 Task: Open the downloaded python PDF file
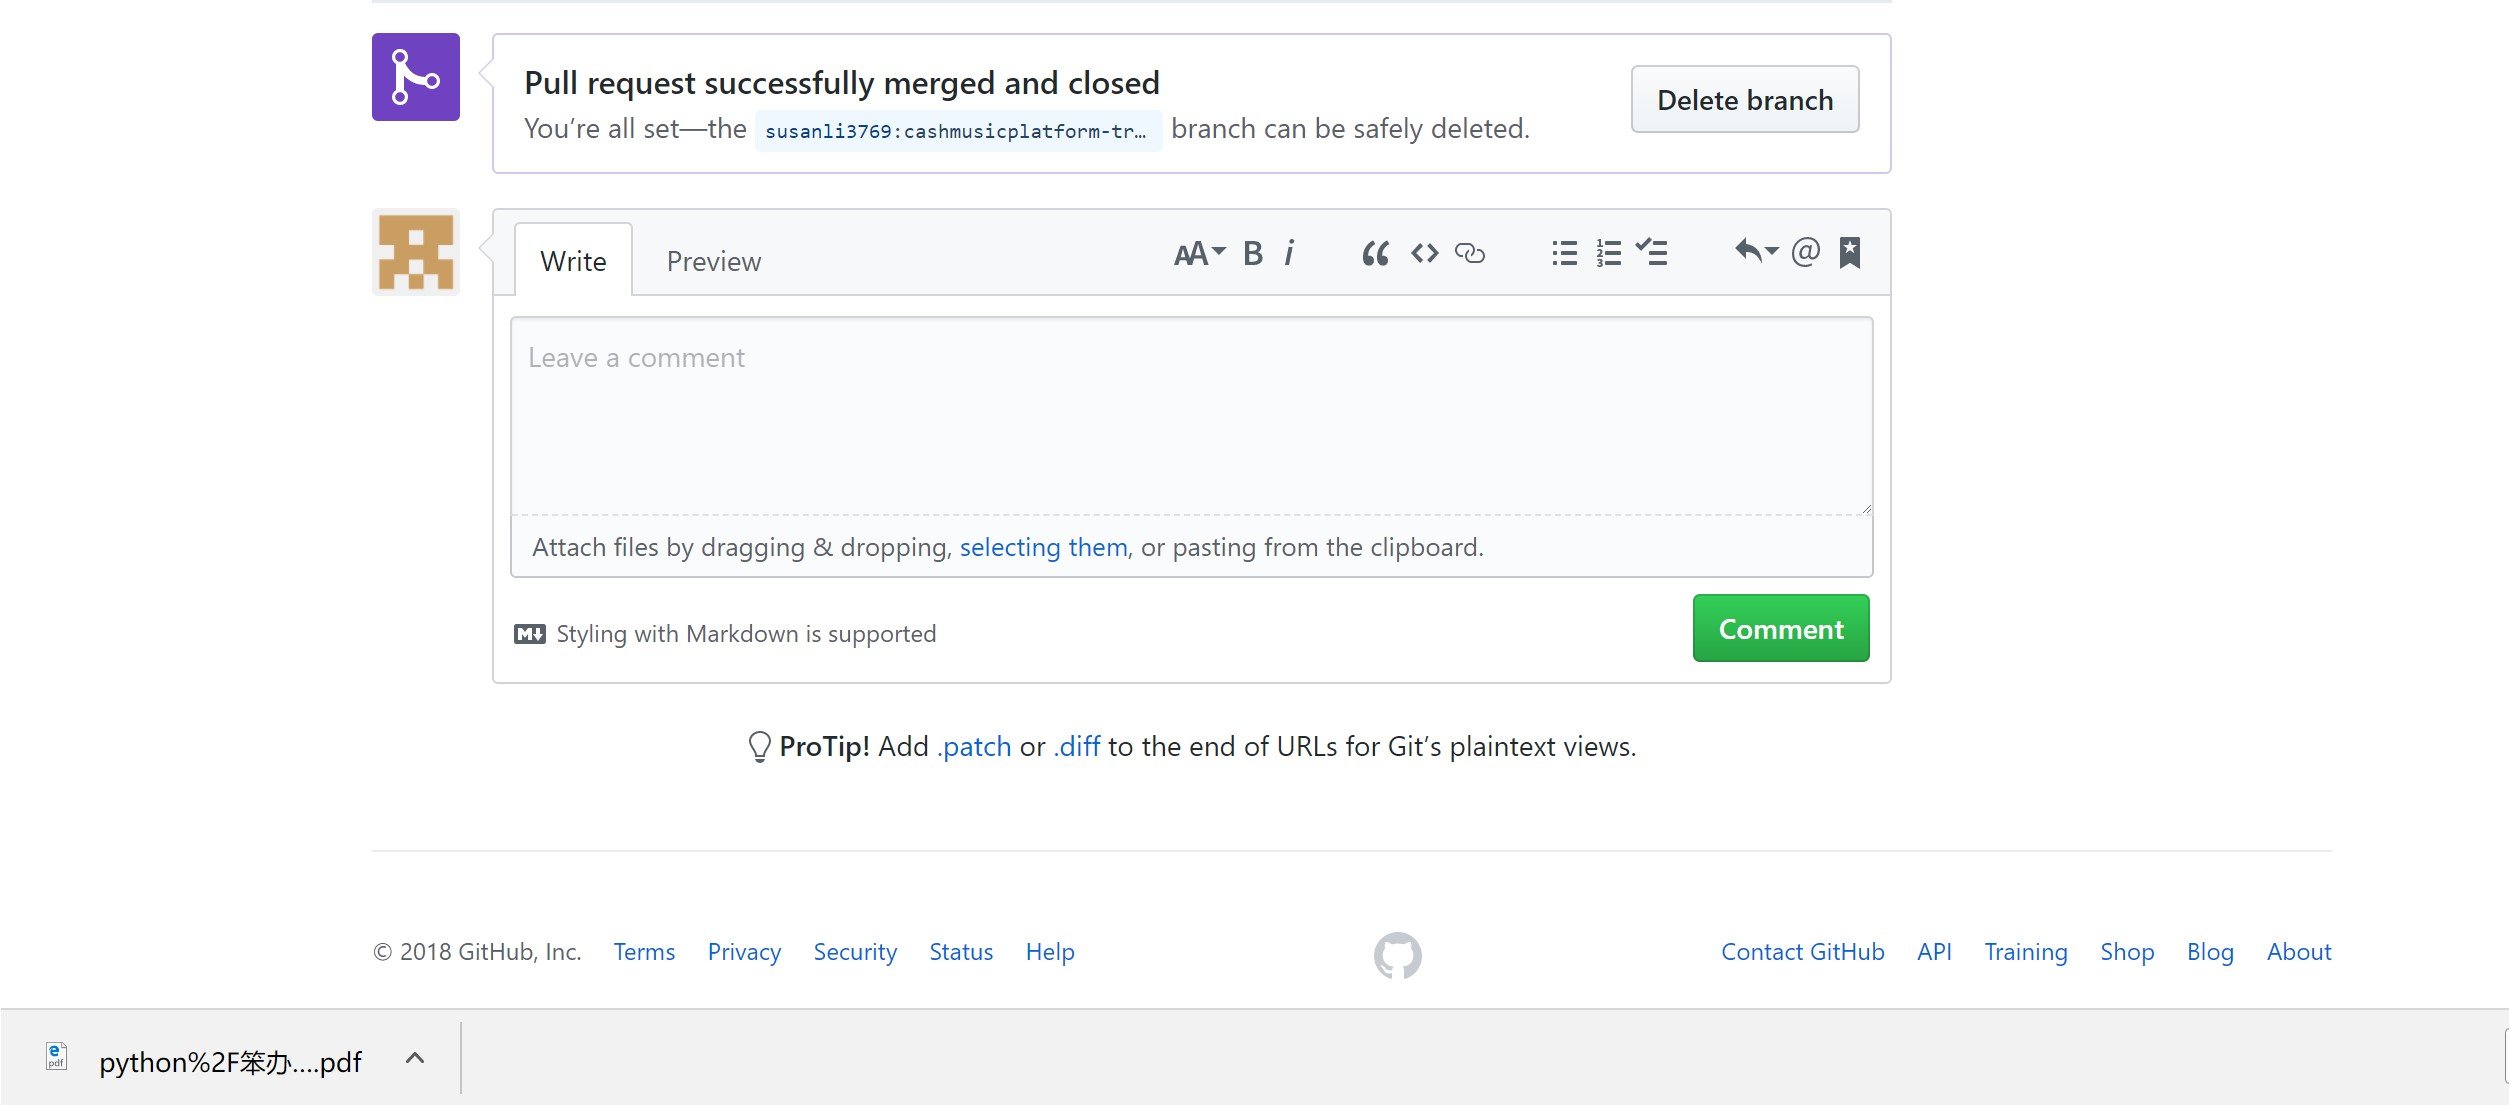tap(230, 1062)
